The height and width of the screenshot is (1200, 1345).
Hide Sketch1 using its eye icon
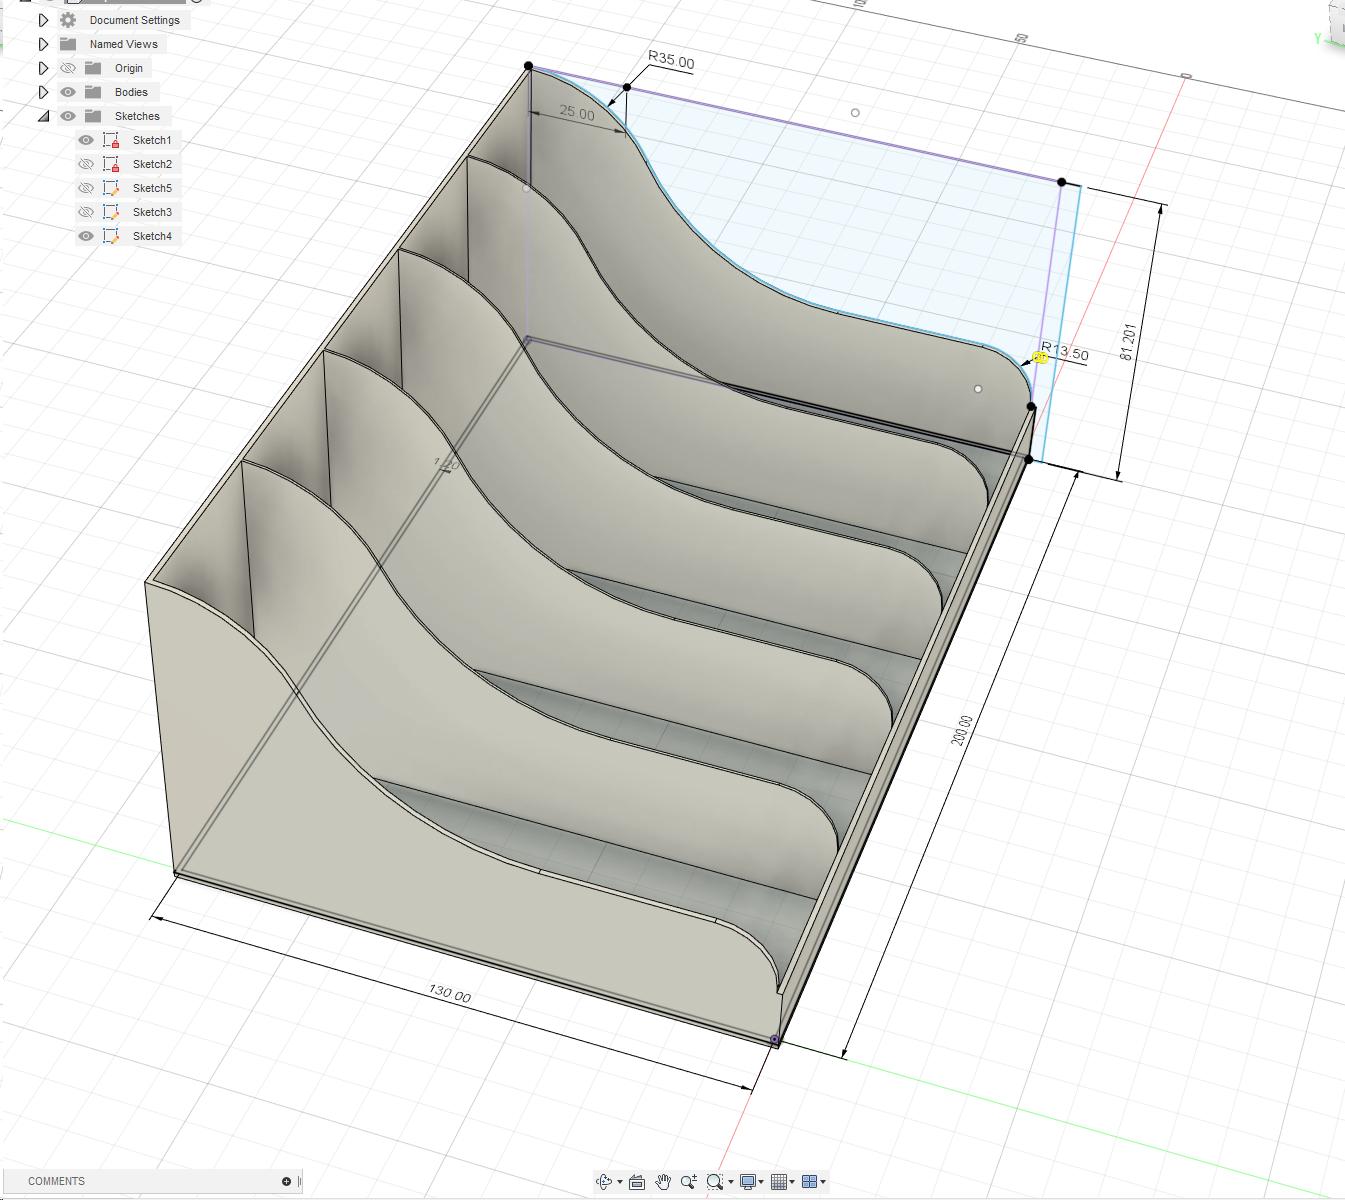pyautogui.click(x=86, y=140)
